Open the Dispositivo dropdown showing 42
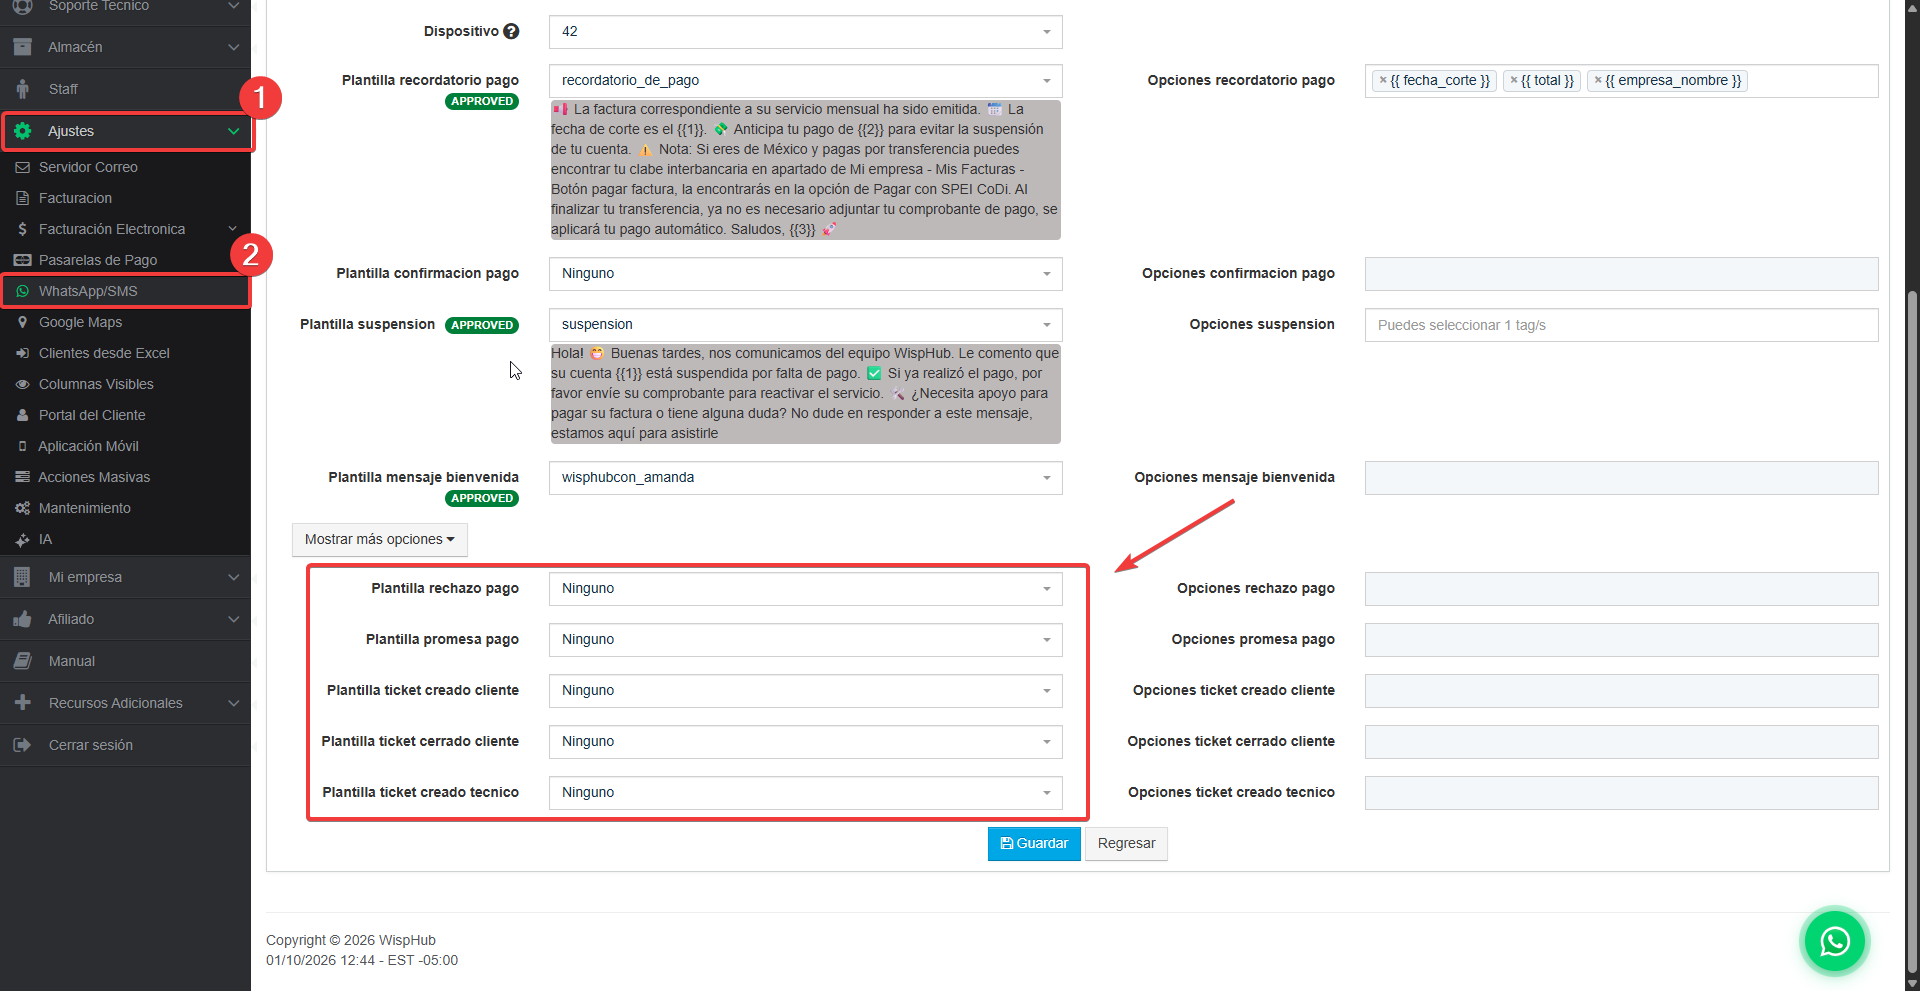This screenshot has height=991, width=1920. tap(805, 32)
